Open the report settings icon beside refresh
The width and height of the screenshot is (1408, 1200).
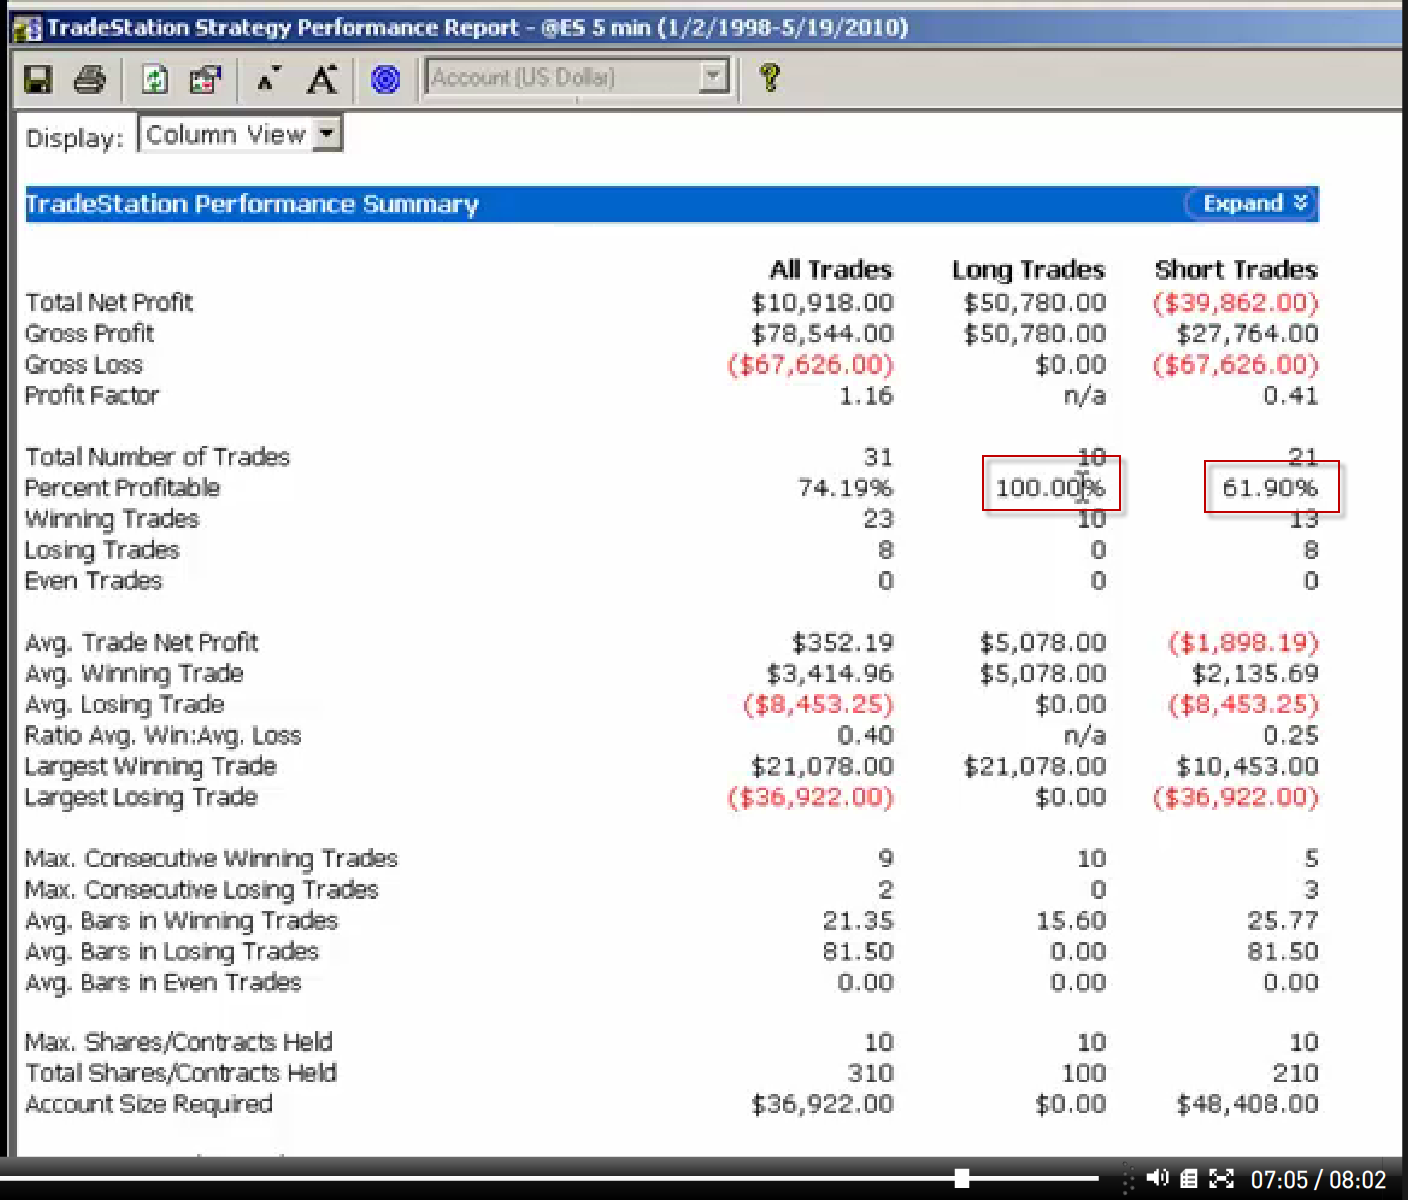click(205, 79)
